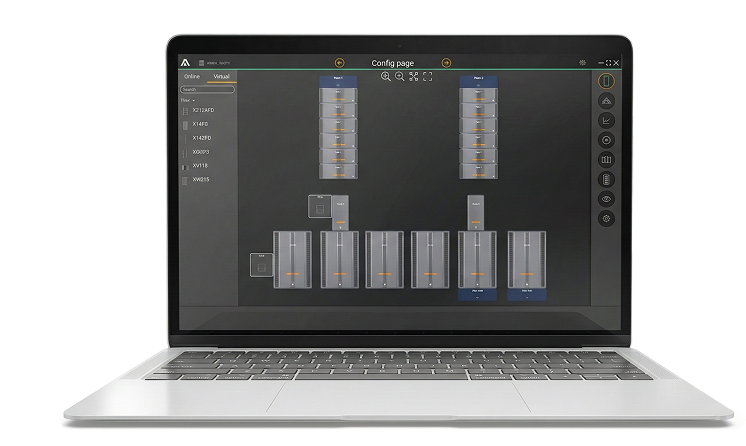Switch to the Online tab
This screenshot has width=746, height=446.
click(192, 76)
